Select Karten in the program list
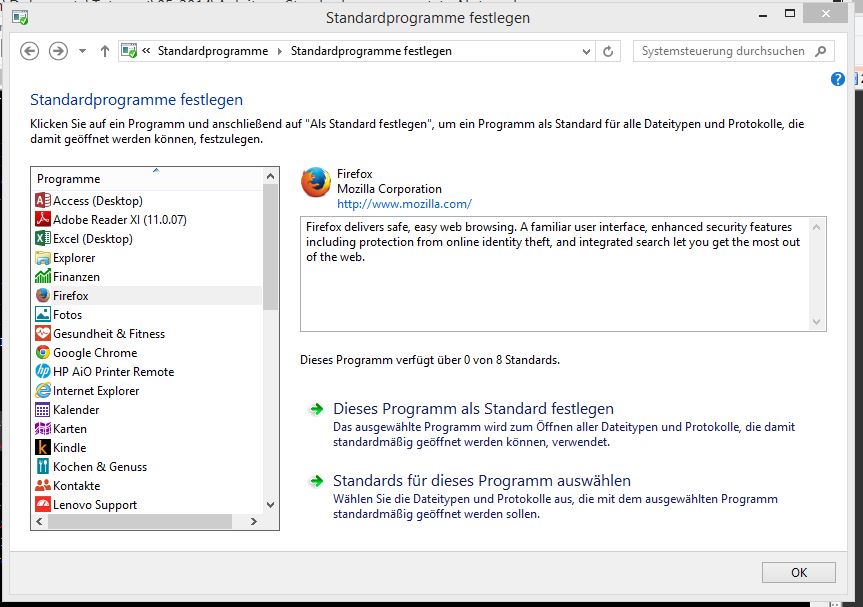 147,429
